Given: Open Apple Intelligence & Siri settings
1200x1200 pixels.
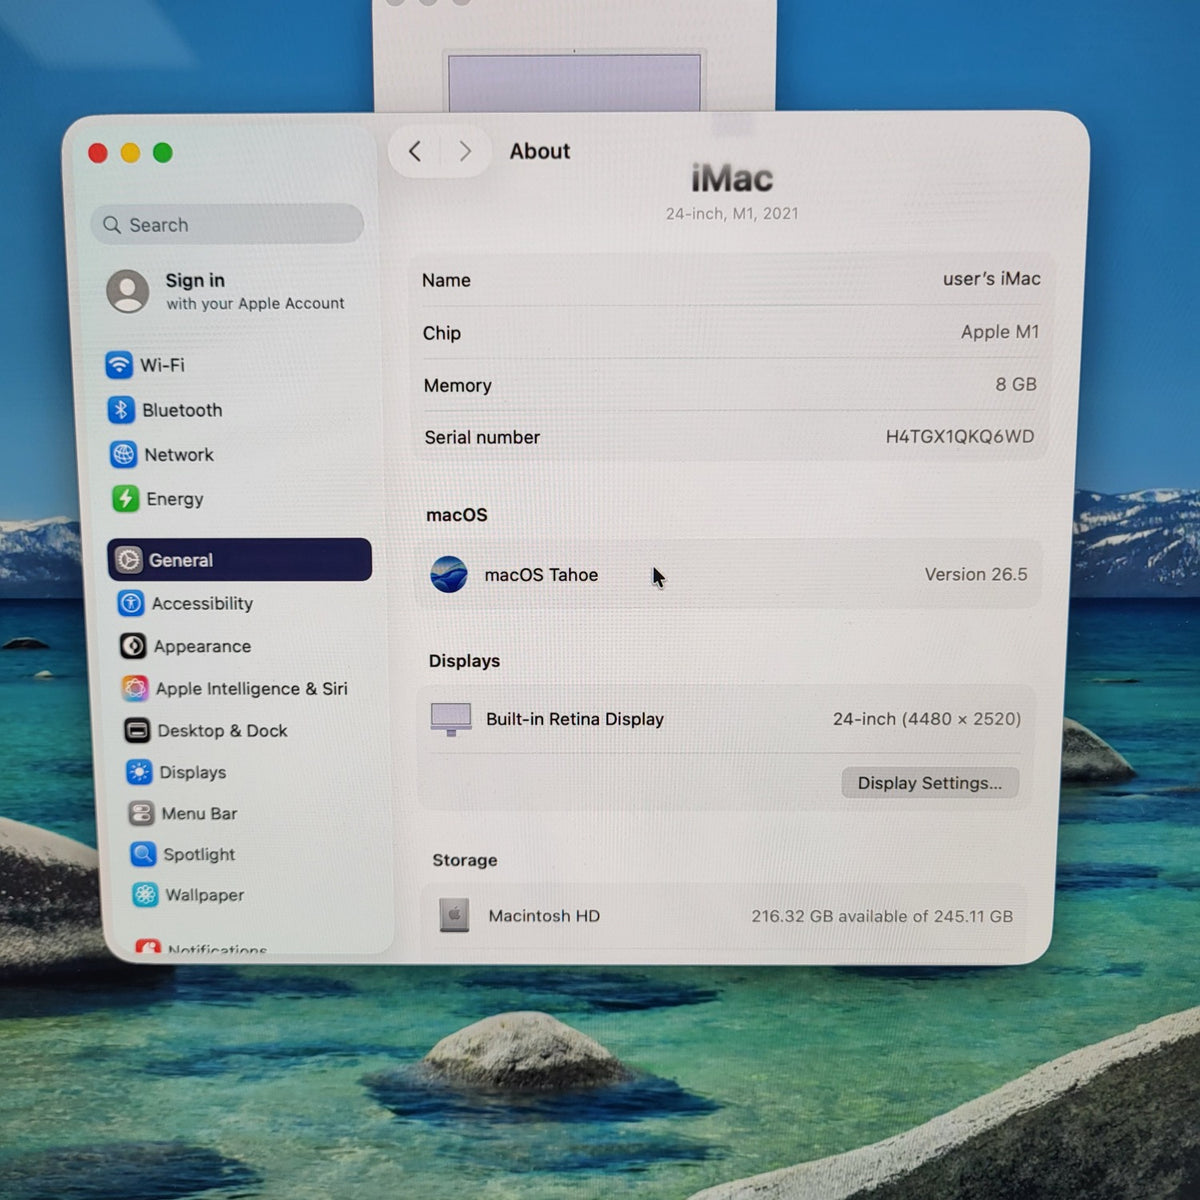Looking at the screenshot, I should point(236,688).
